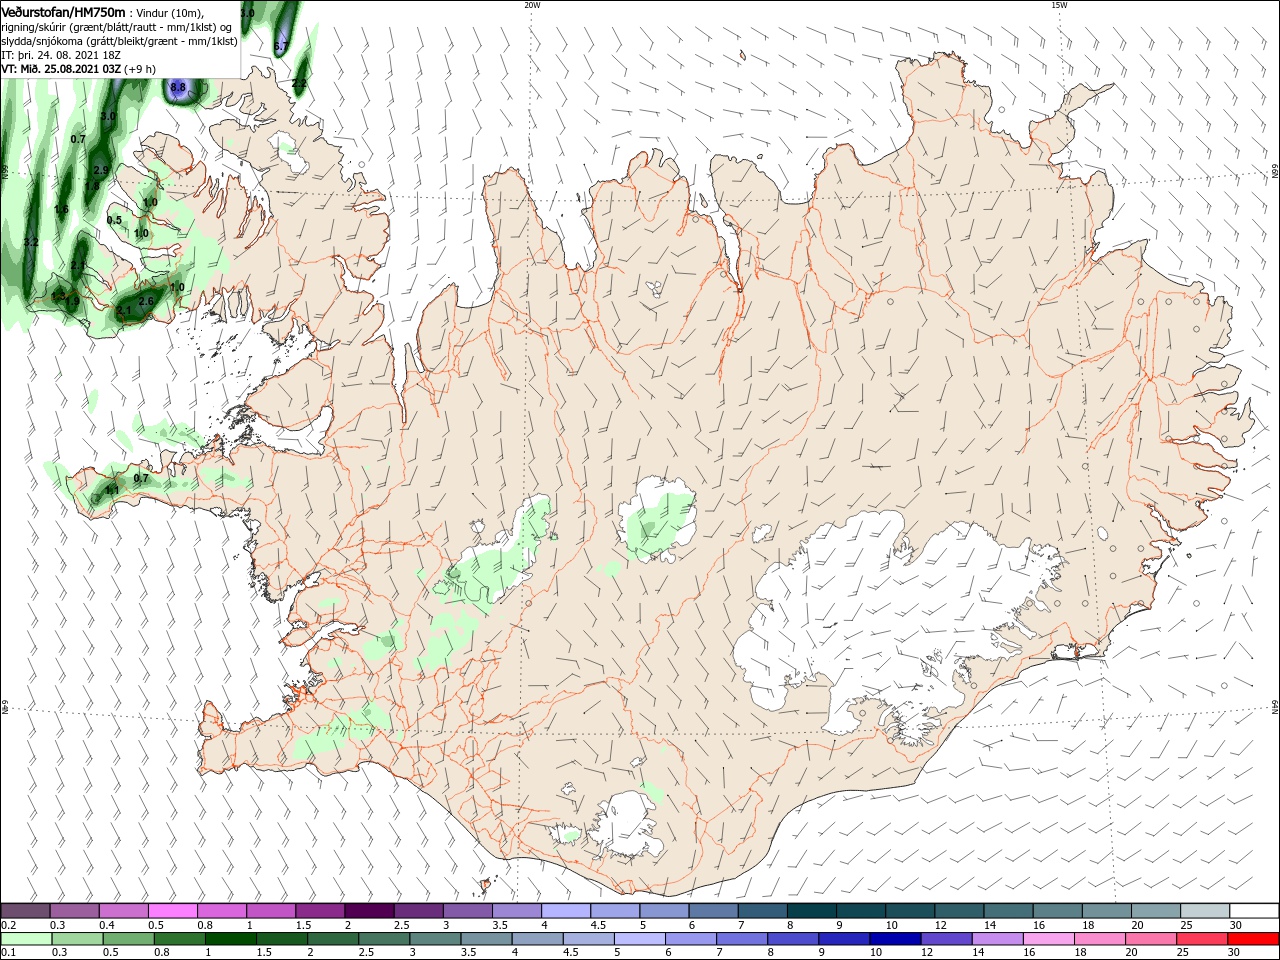Click the 20W longitude label at top
The width and height of the screenshot is (1280, 960).
click(532, 5)
